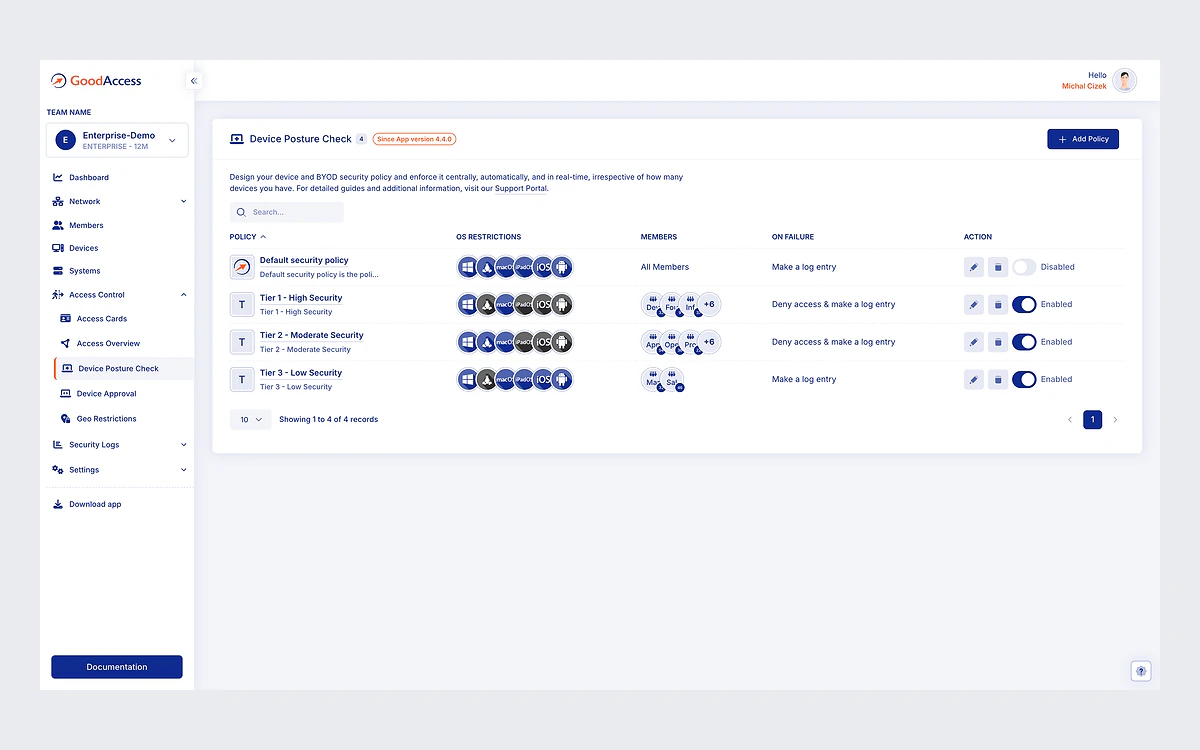1200x750 pixels.
Task: Delete the Tier 2 - Moderate Security policy
Action: pos(998,342)
